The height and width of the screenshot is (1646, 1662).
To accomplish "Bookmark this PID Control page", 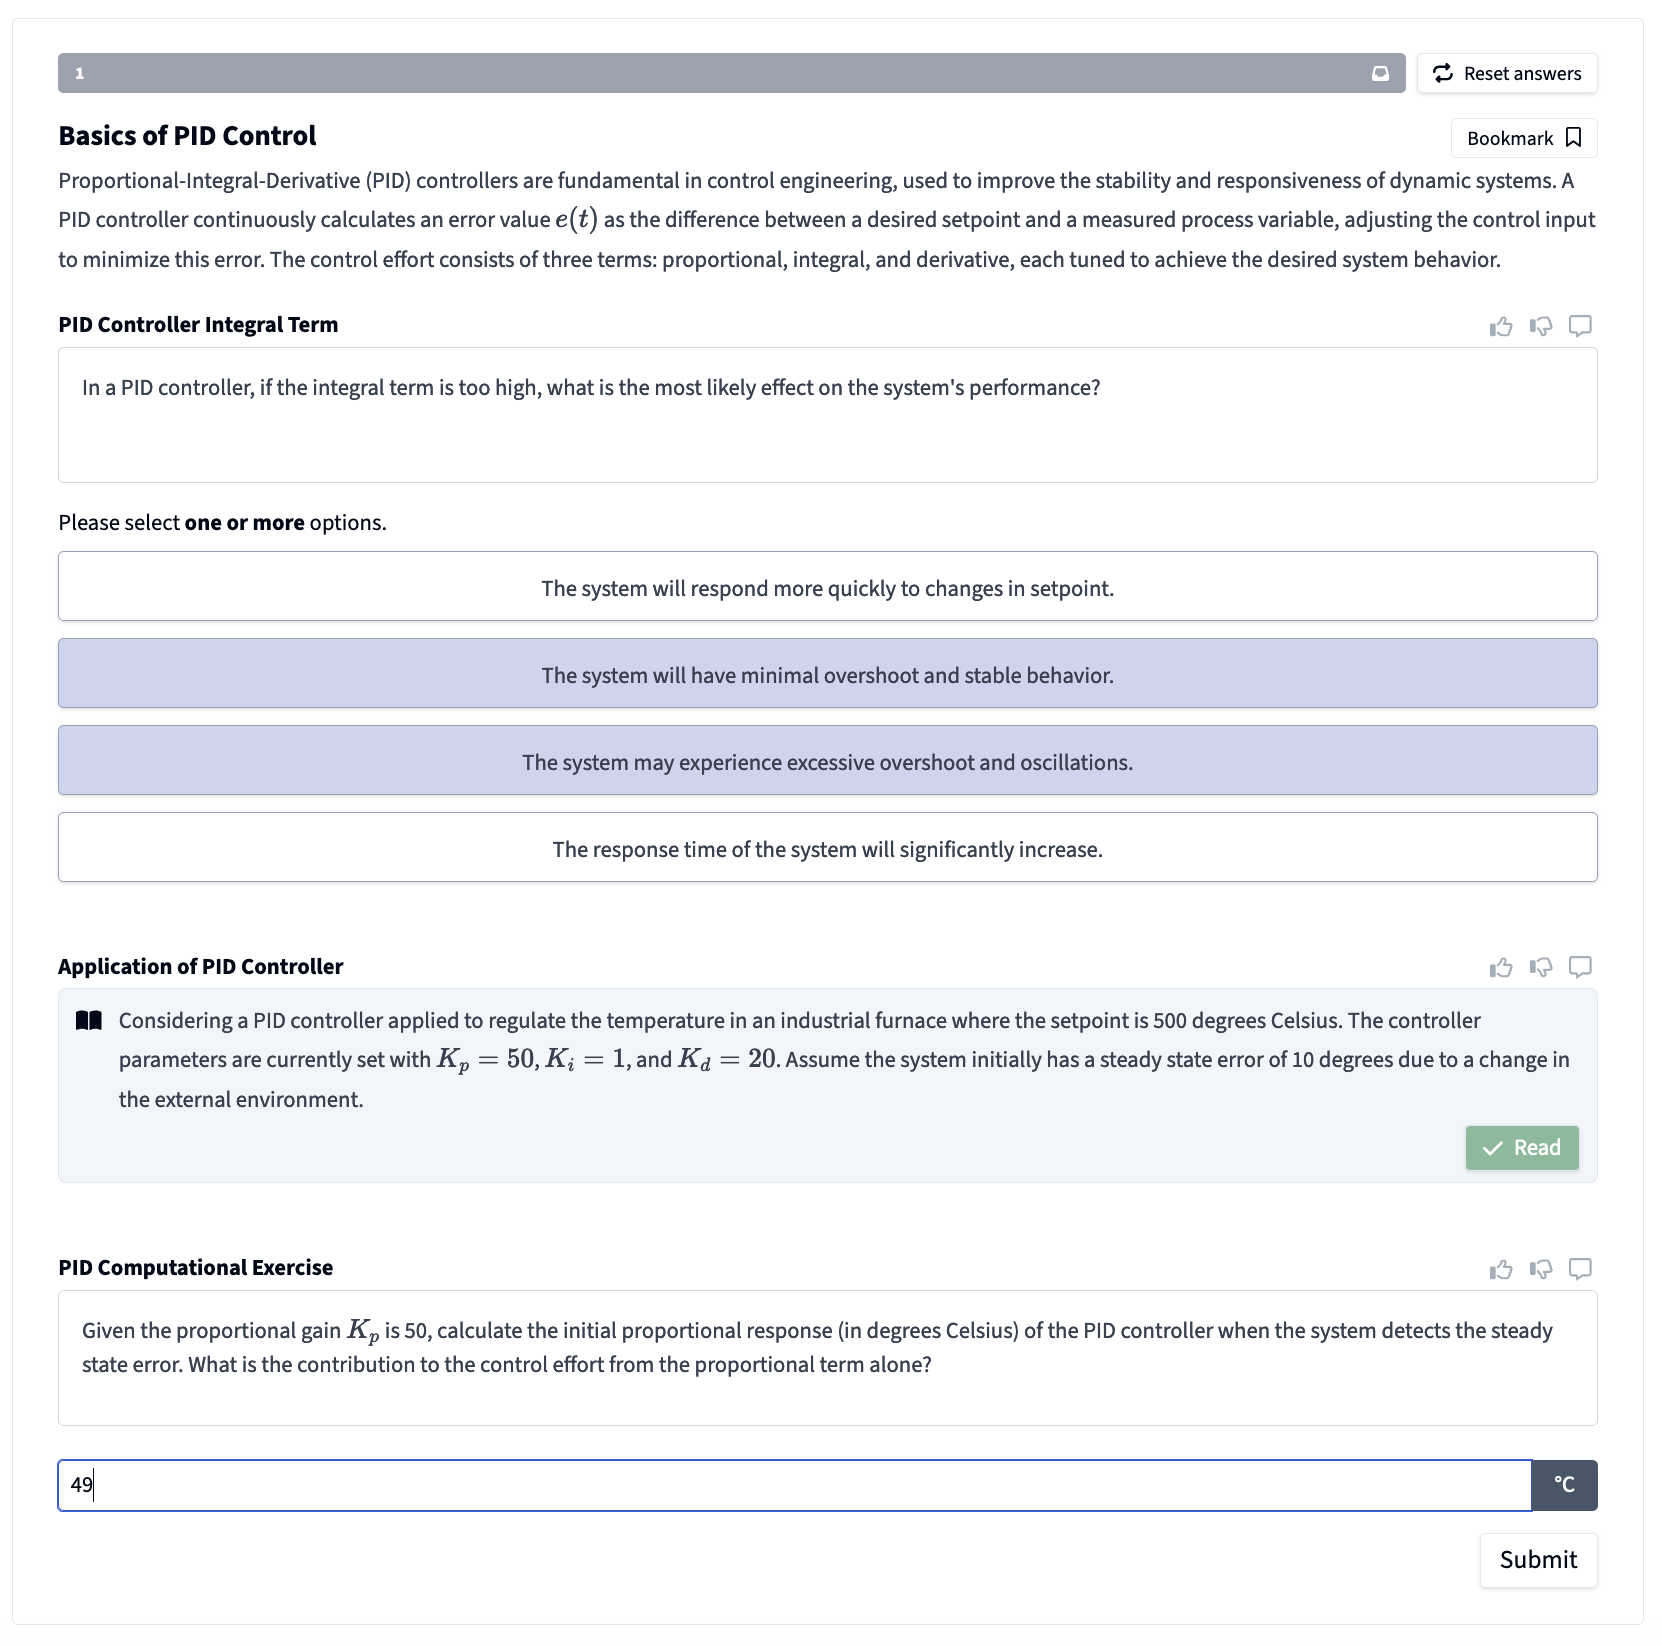I will (1523, 138).
